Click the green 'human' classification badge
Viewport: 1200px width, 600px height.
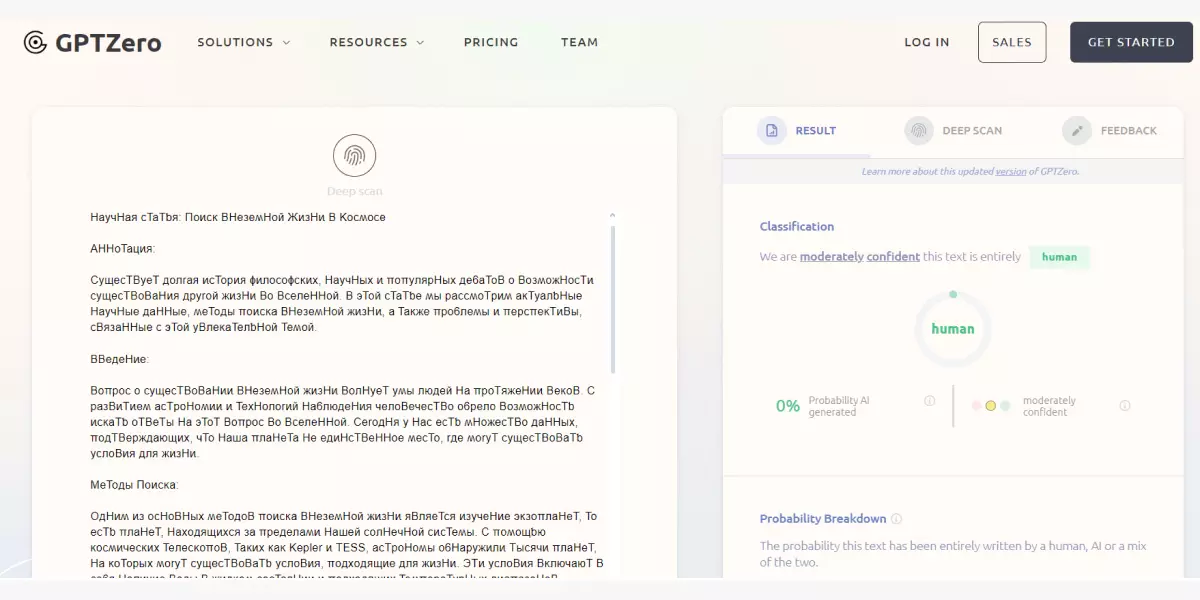point(1059,257)
